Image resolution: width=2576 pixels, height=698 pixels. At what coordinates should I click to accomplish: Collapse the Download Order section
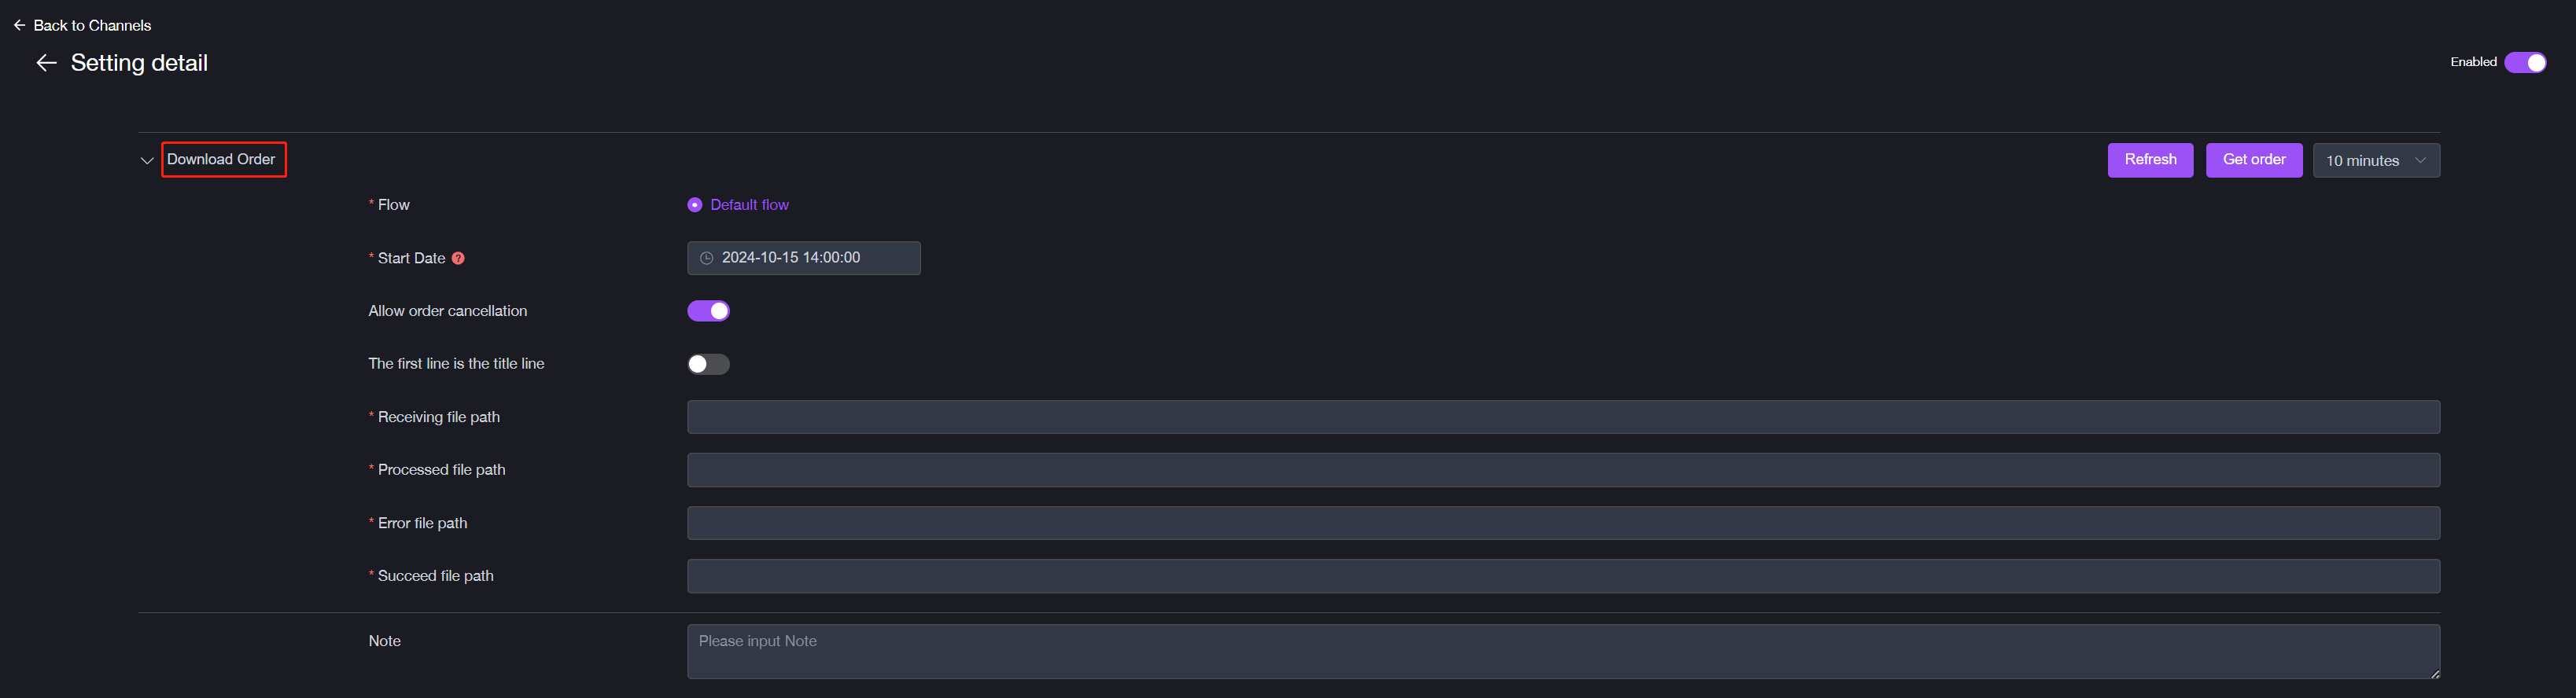[146, 160]
